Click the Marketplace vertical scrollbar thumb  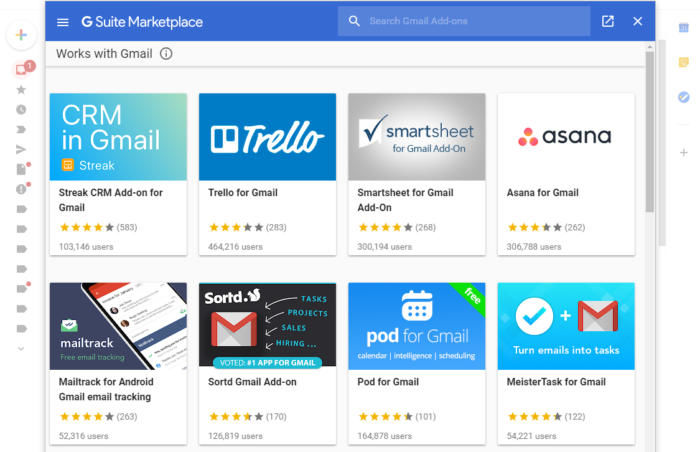click(x=650, y=132)
